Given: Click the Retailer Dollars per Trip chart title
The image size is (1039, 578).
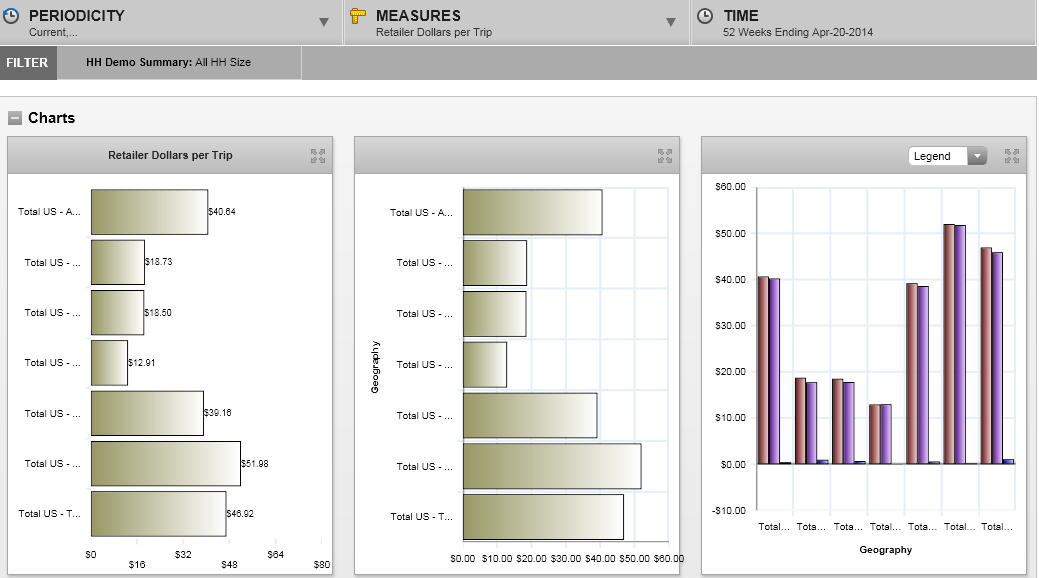Looking at the screenshot, I should click(x=170, y=155).
